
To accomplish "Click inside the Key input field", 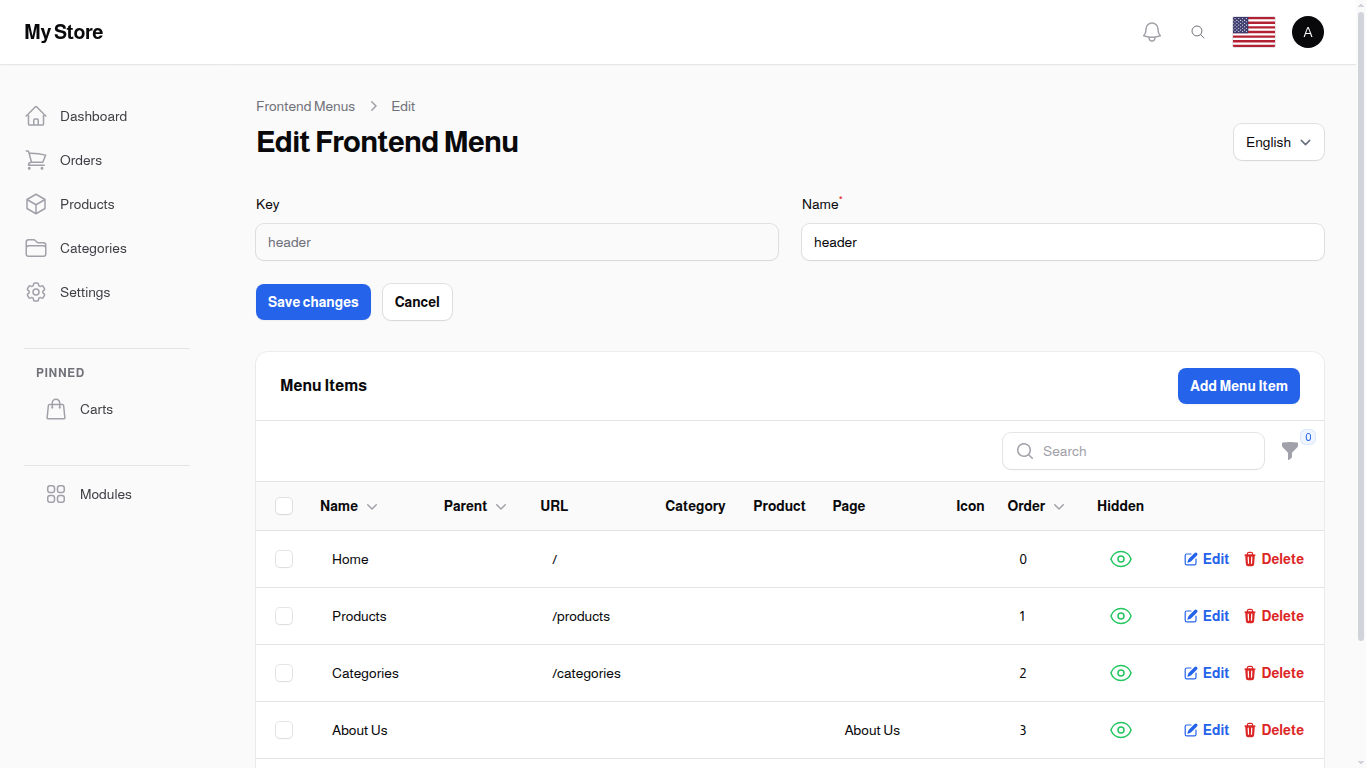I will (517, 242).
